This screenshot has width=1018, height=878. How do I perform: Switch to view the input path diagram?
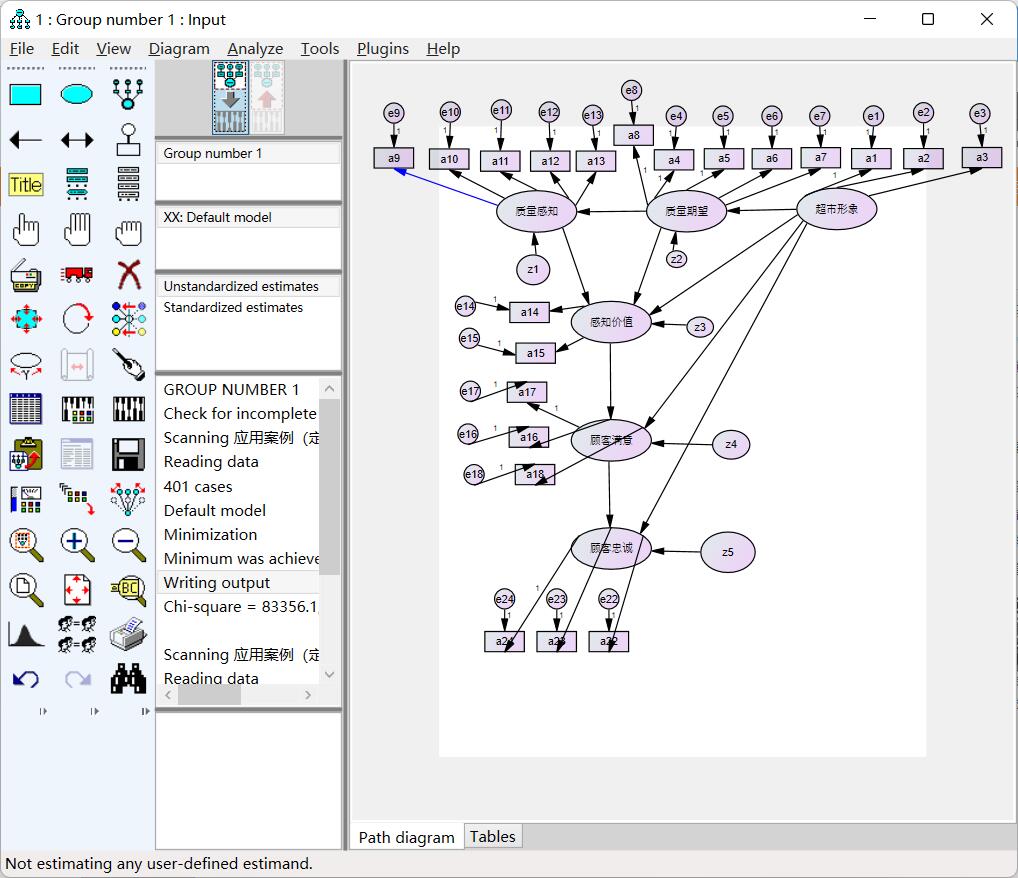click(x=230, y=98)
